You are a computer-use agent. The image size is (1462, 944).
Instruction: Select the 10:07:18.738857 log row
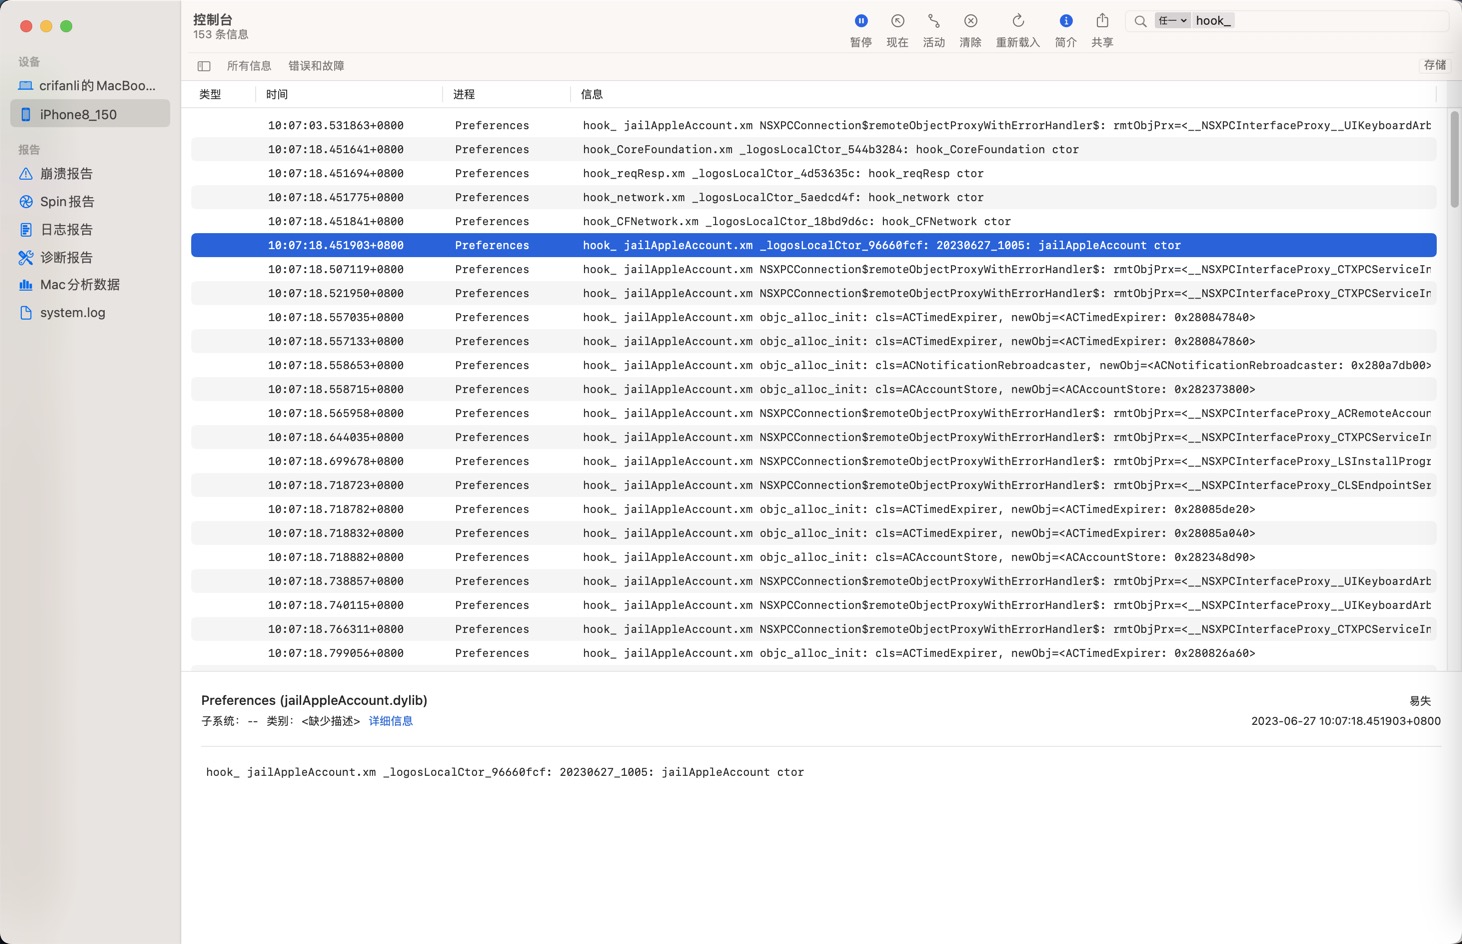(x=813, y=581)
